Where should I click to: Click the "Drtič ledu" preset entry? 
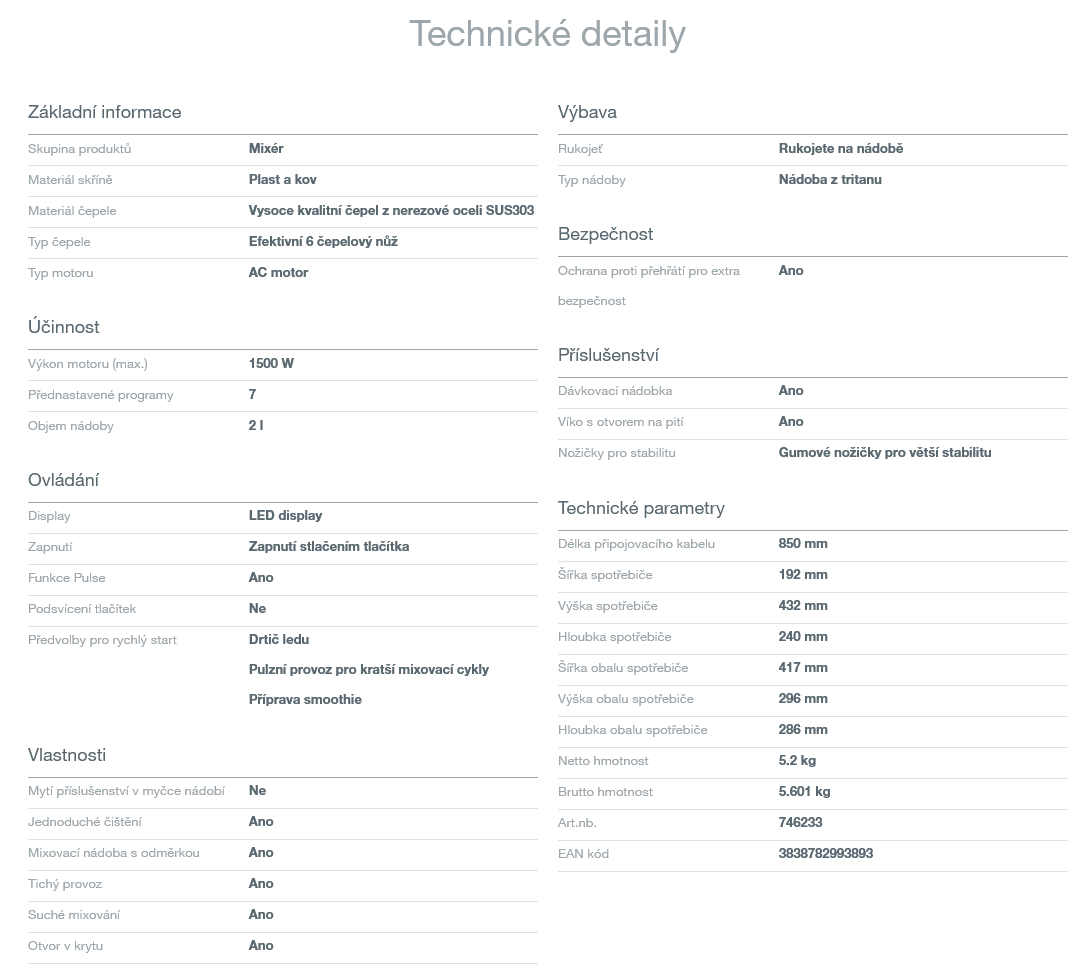pyautogui.click(x=279, y=640)
